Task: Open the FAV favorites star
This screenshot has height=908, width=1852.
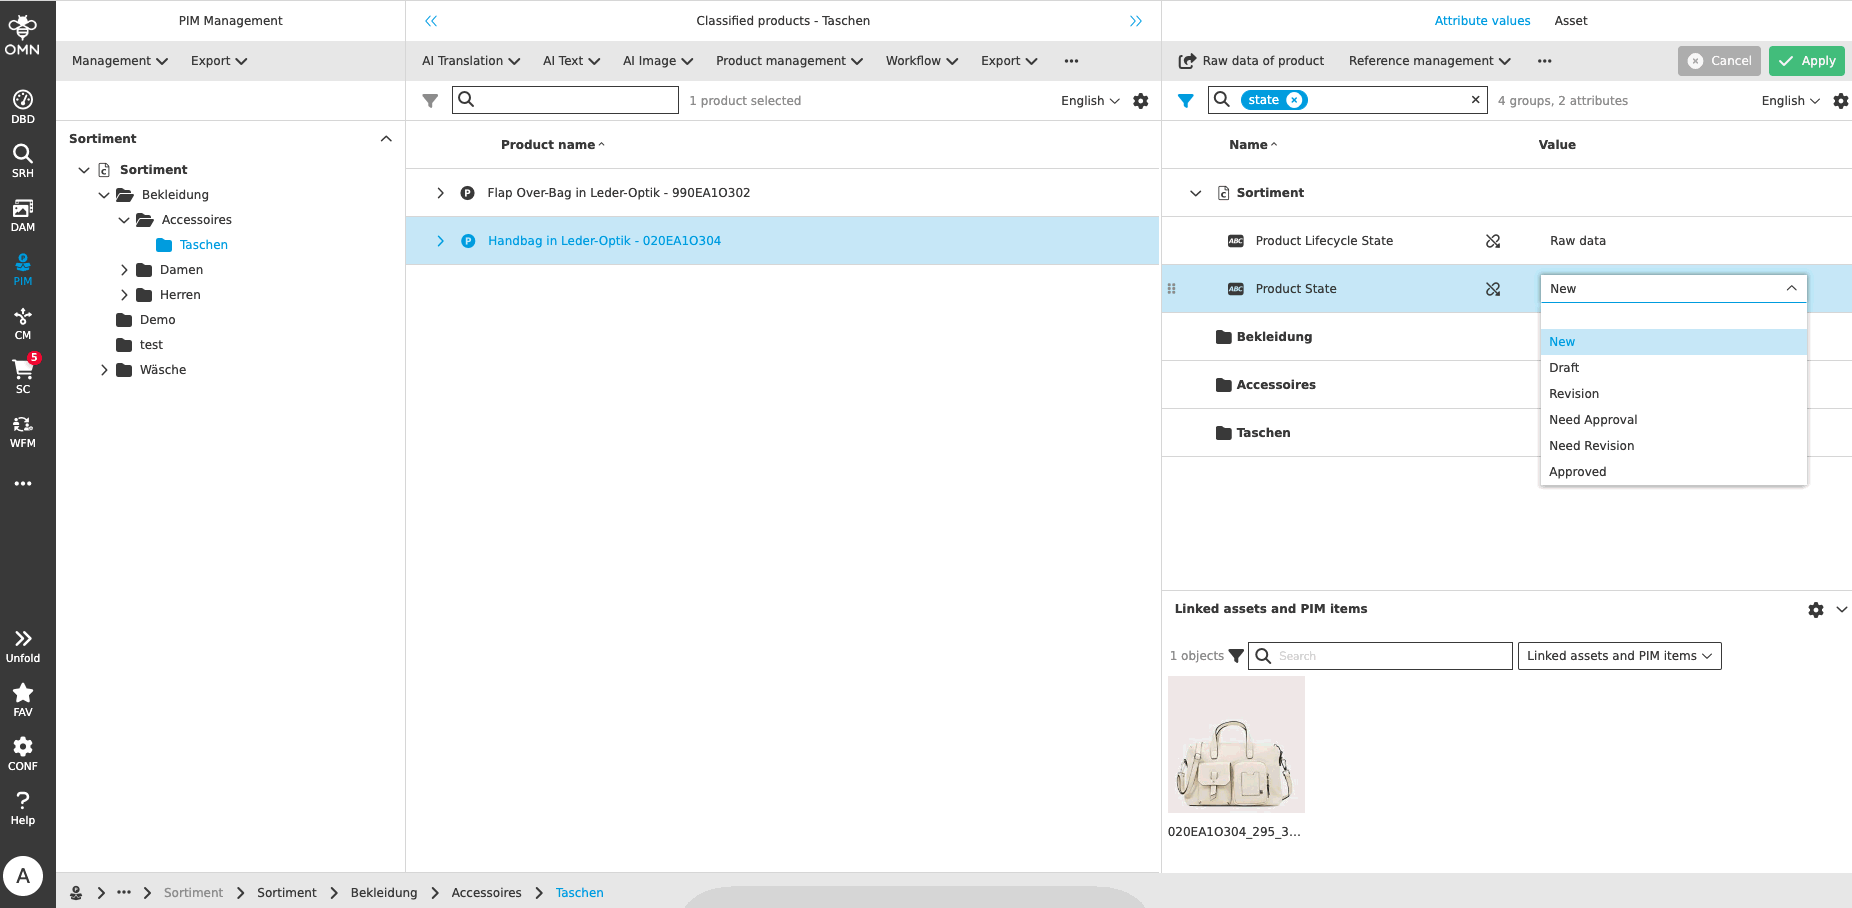Action: (x=22, y=699)
